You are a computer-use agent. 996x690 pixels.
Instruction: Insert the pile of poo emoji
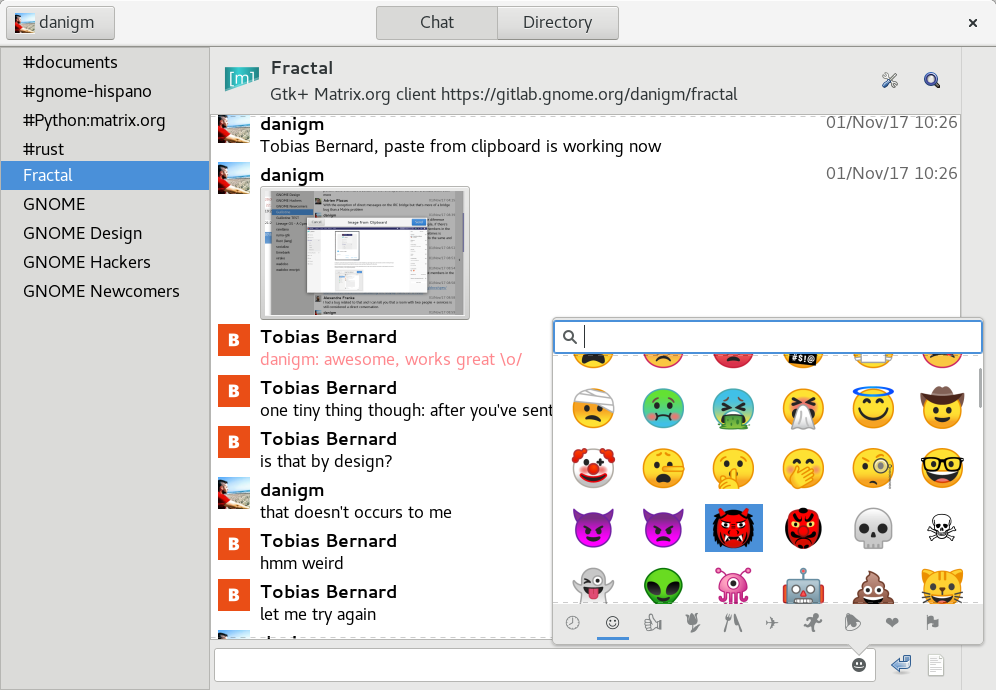(x=872, y=587)
